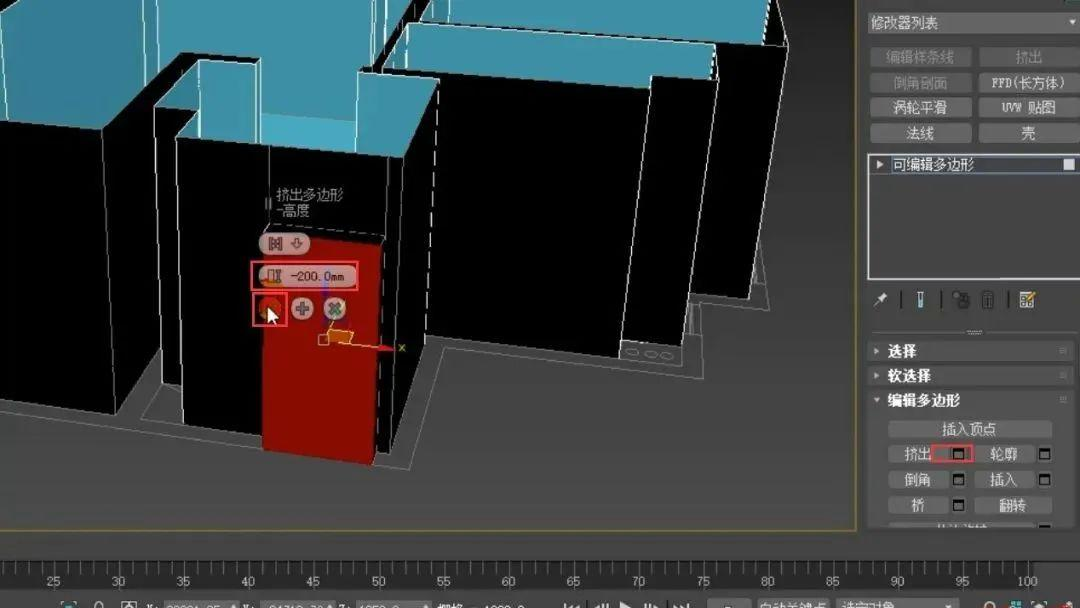Screen dimensions: 1080x608
Task: Click the 轮廓 button
Action: (x=1004, y=454)
